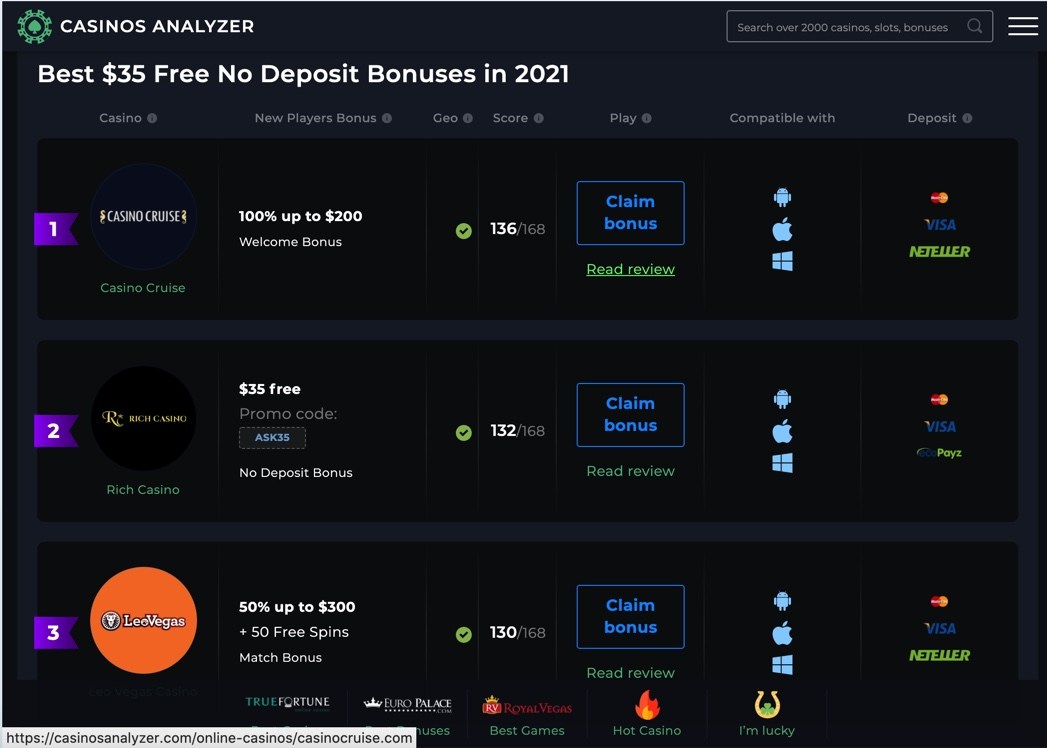This screenshot has height=748, width=1047.
Task: Click info icon next to Play header
Action: [646, 118]
